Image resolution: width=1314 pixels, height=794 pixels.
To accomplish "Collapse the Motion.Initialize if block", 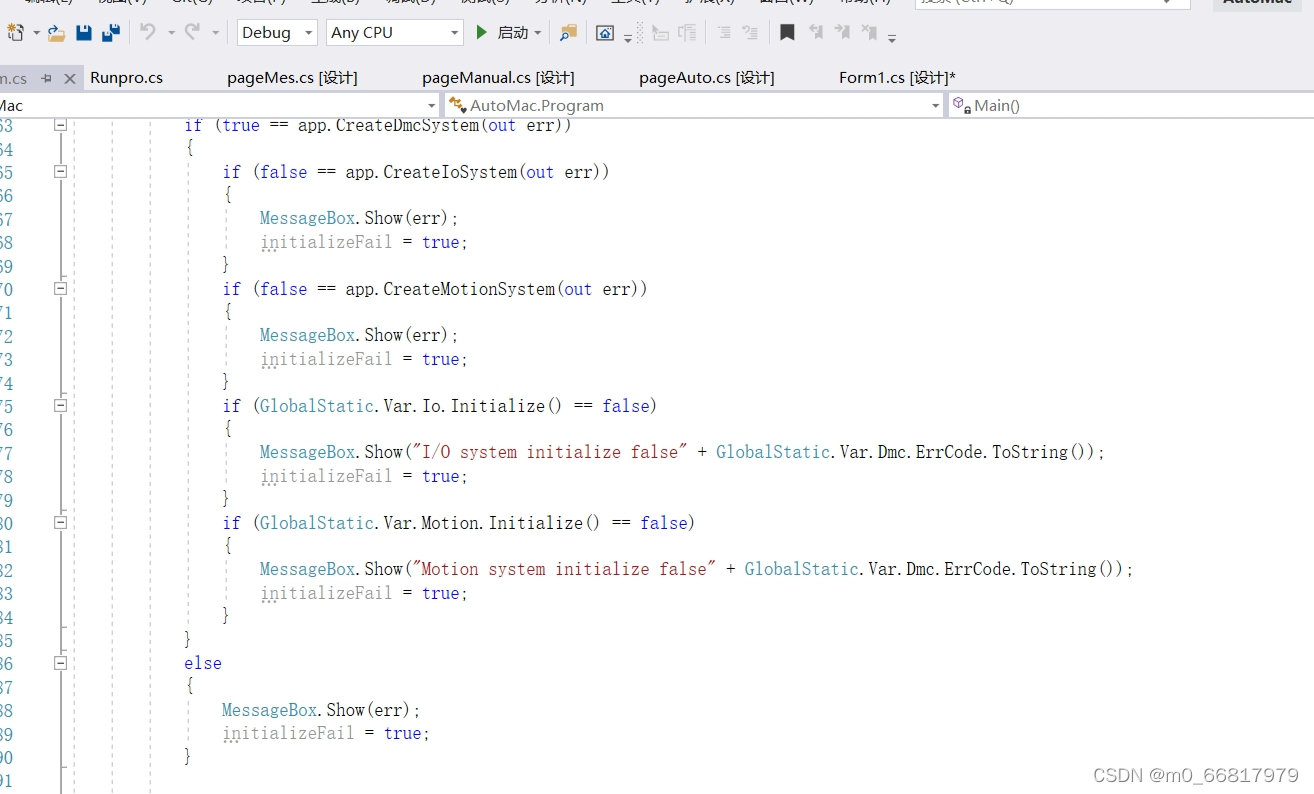I will [60, 523].
